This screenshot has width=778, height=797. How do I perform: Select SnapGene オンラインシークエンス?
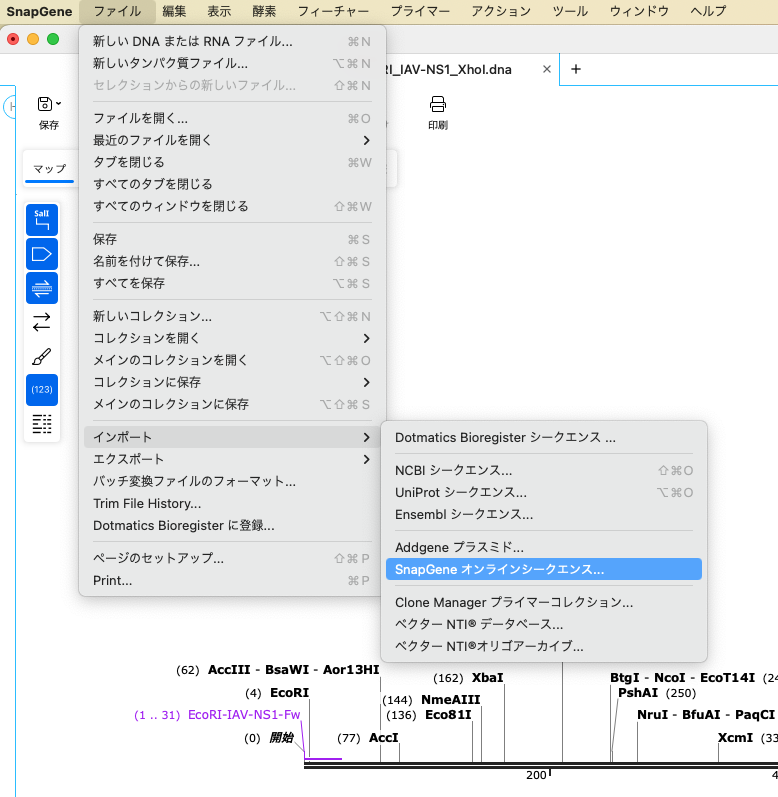[x=544, y=569]
